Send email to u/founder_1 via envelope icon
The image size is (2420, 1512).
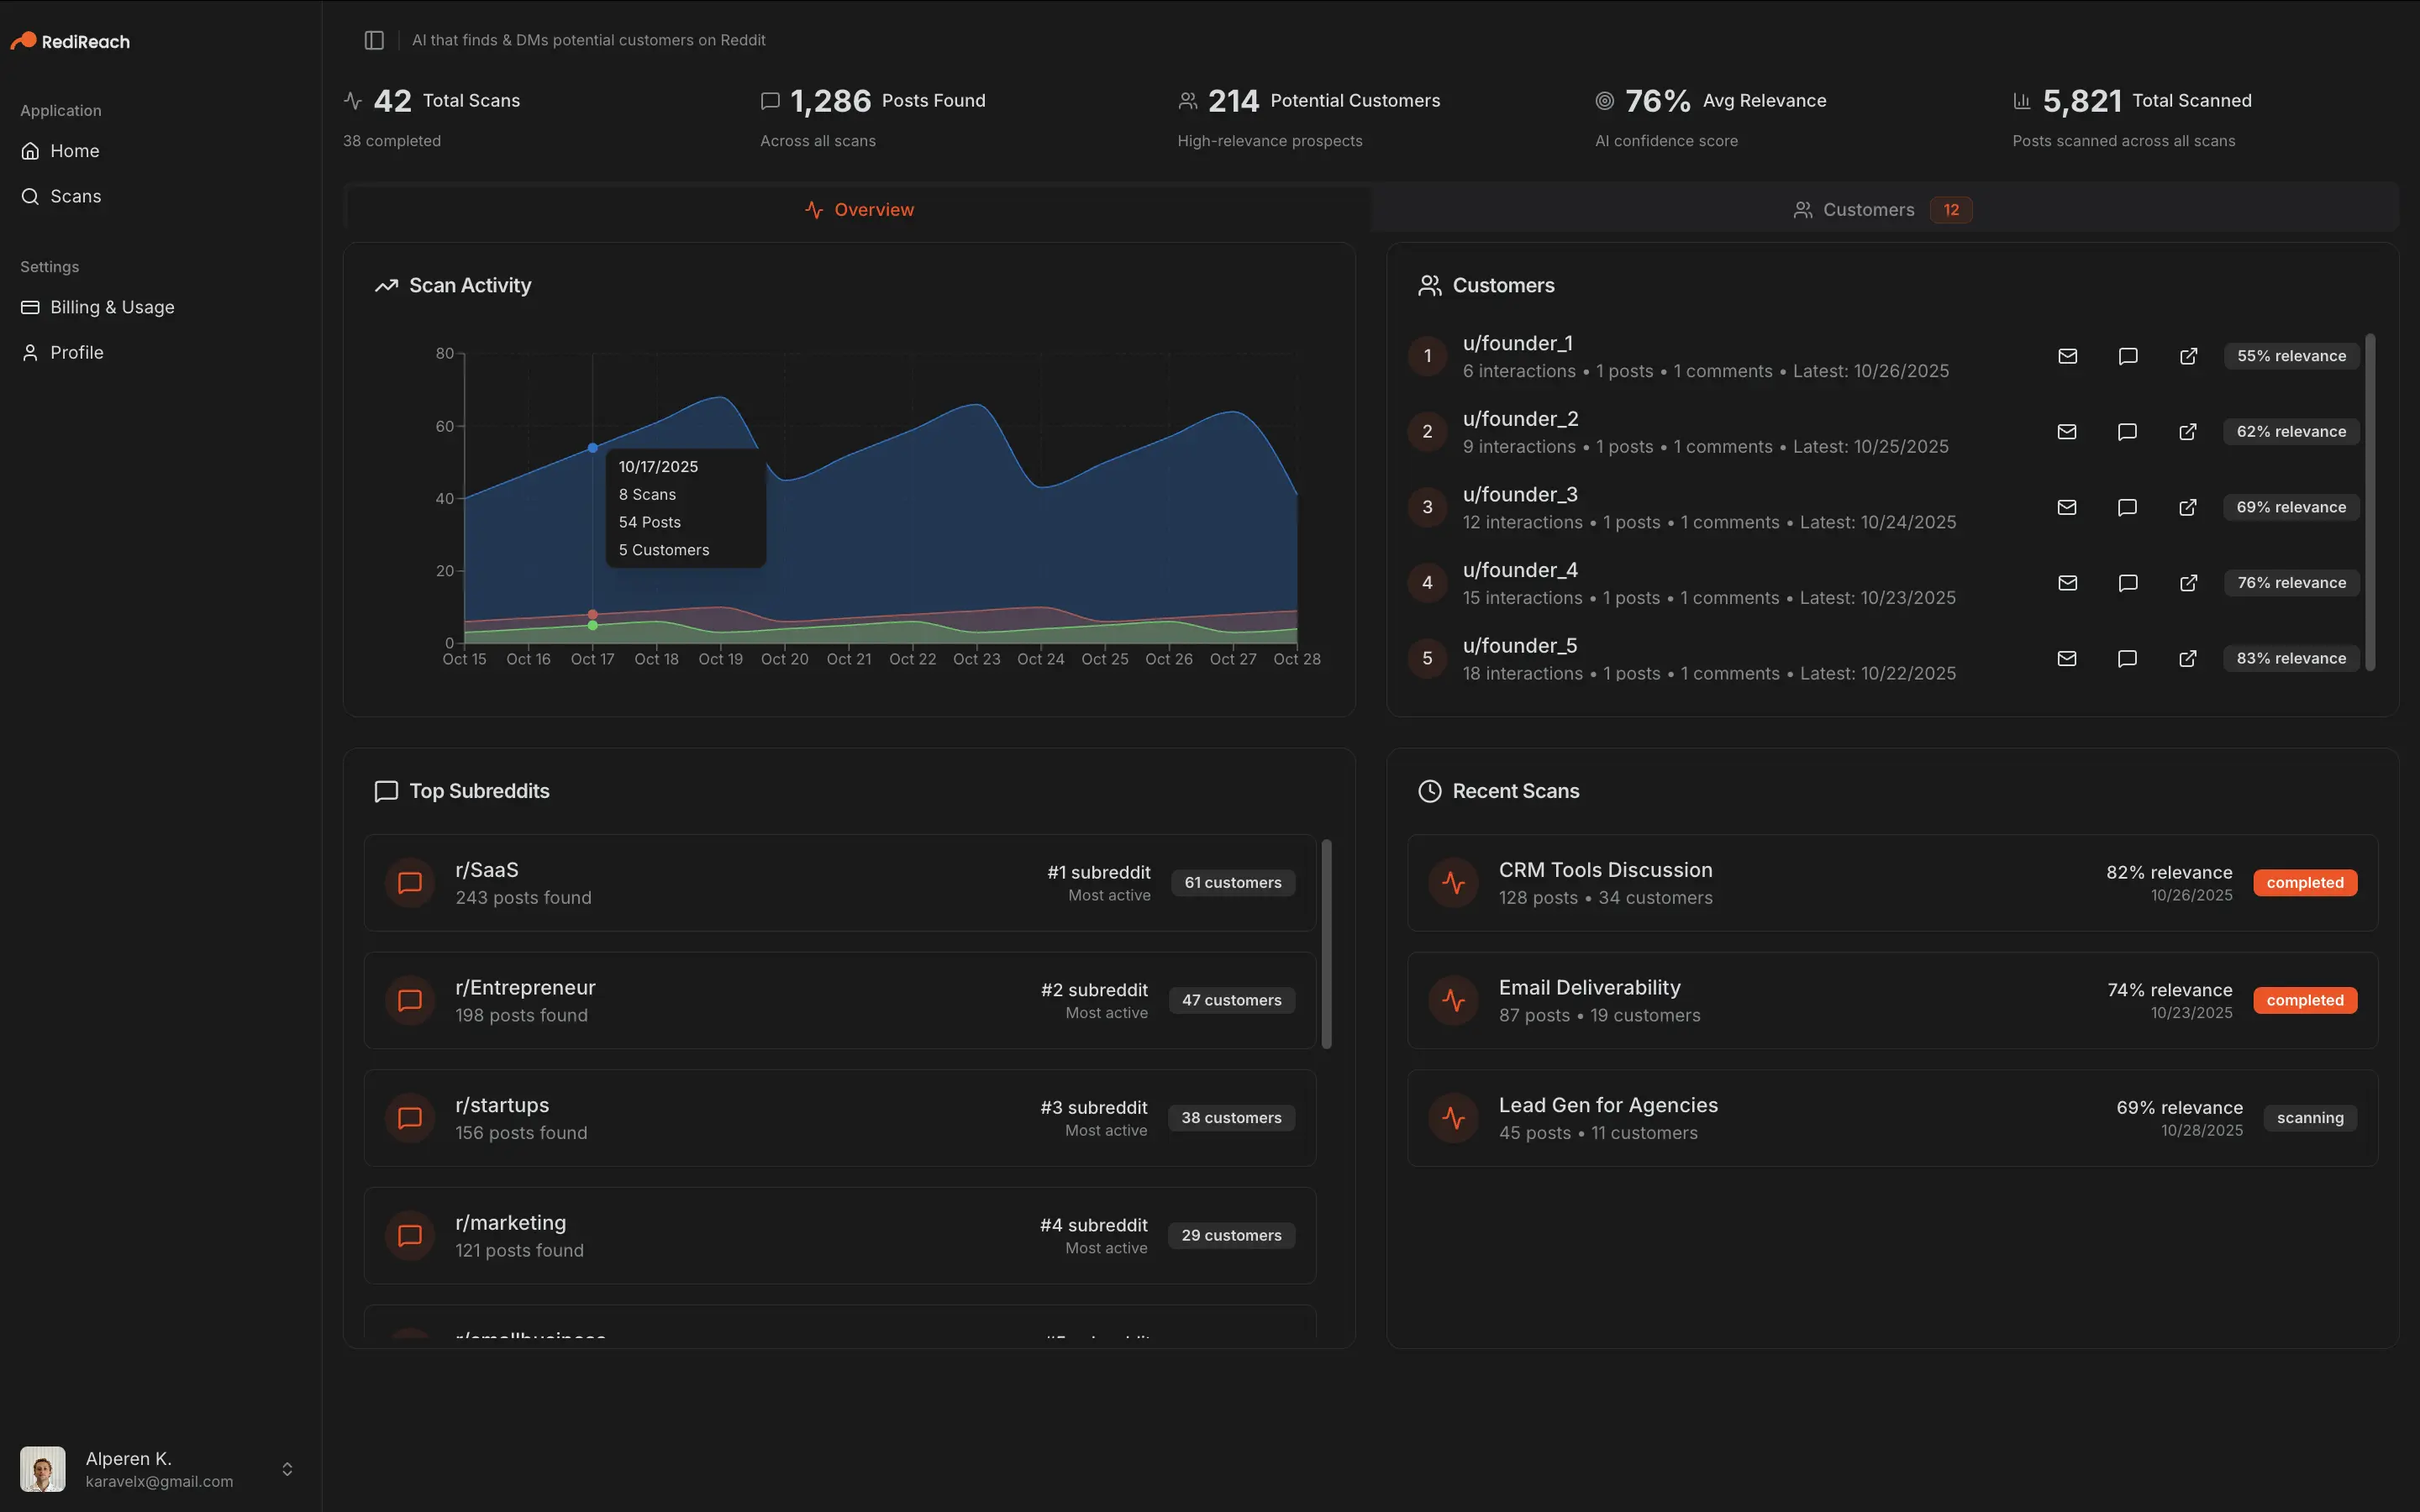(x=2067, y=355)
